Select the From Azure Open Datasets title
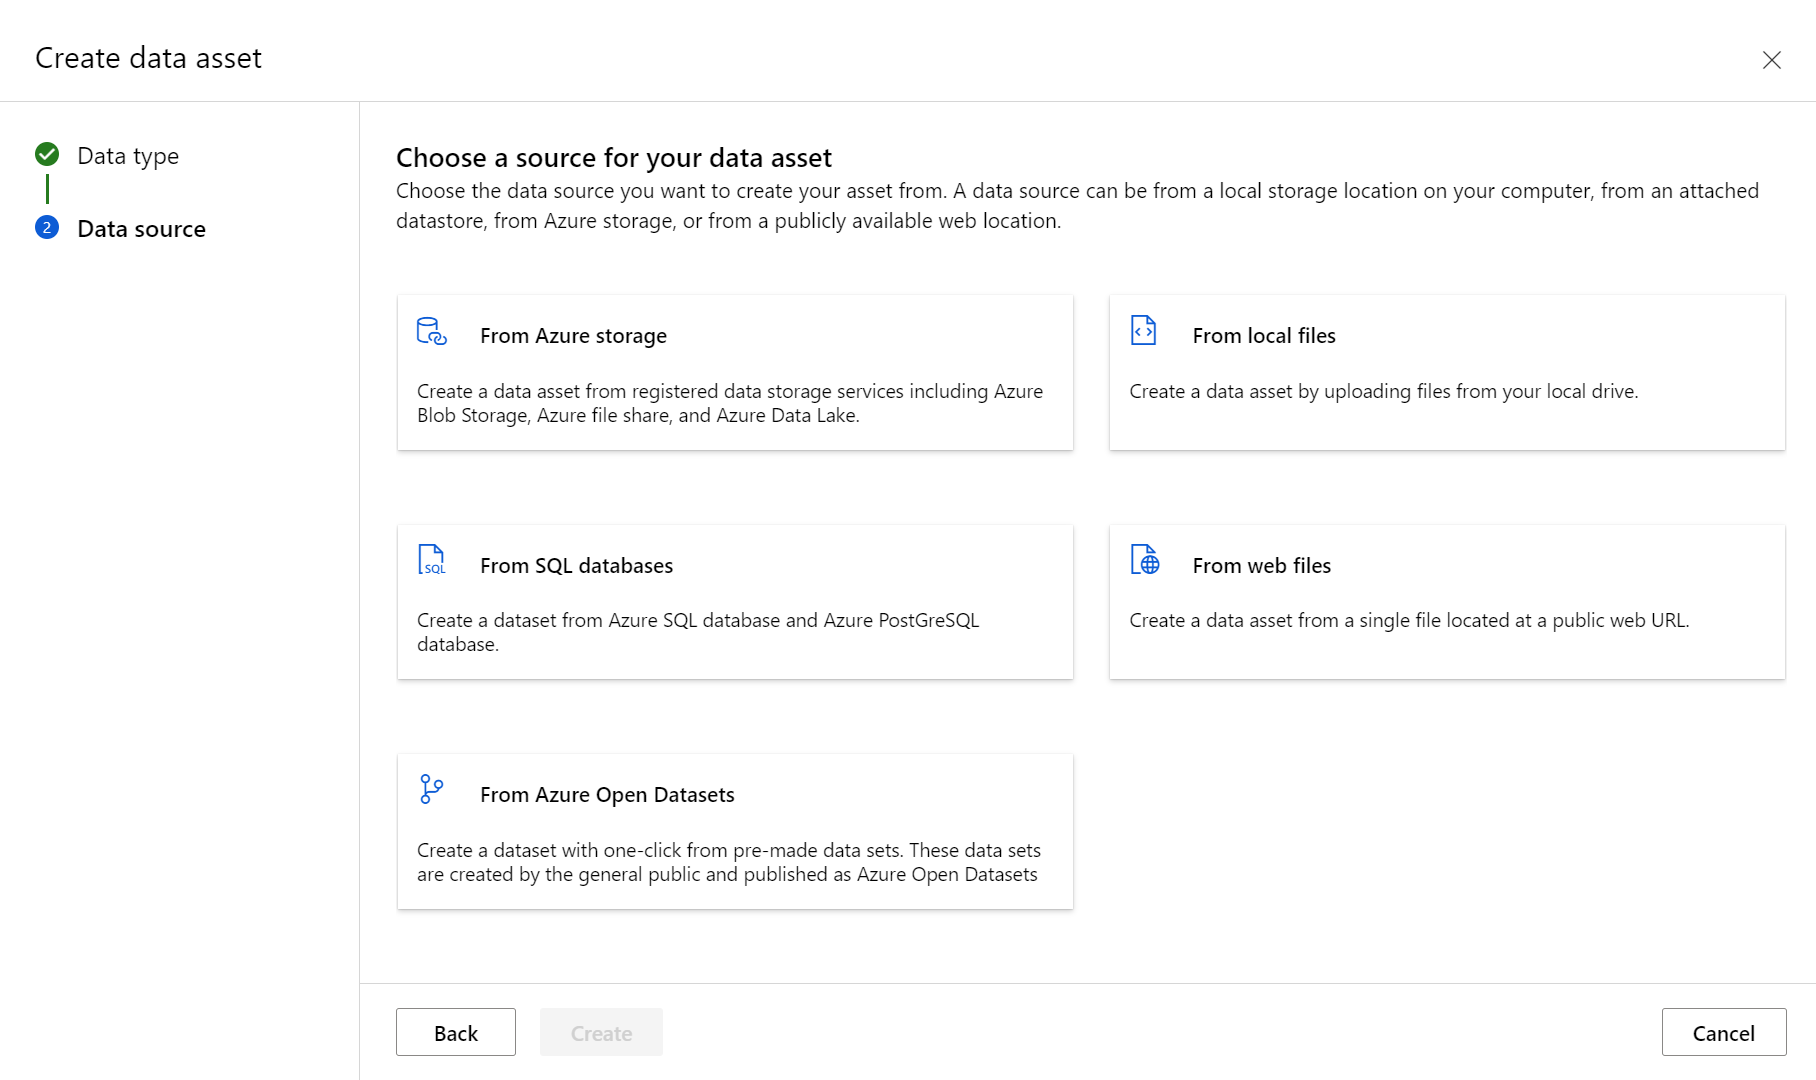Screen dimensions: 1816x1080 (x=607, y=795)
